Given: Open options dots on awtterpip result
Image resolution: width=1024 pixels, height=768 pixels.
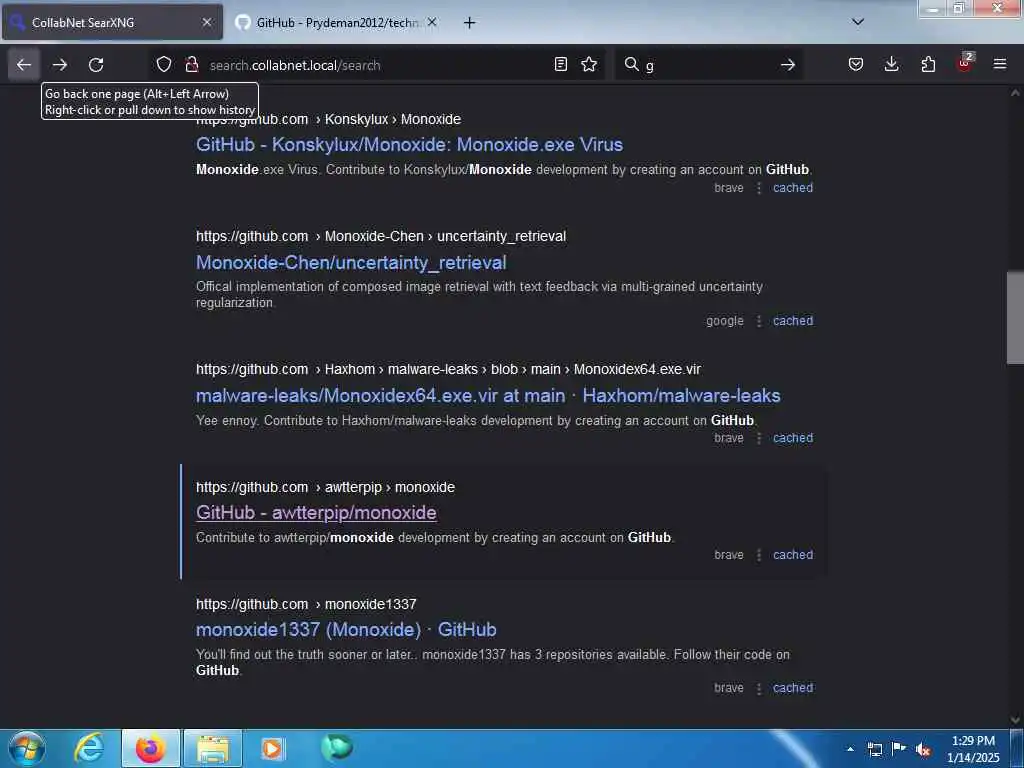Looking at the screenshot, I should pos(759,555).
